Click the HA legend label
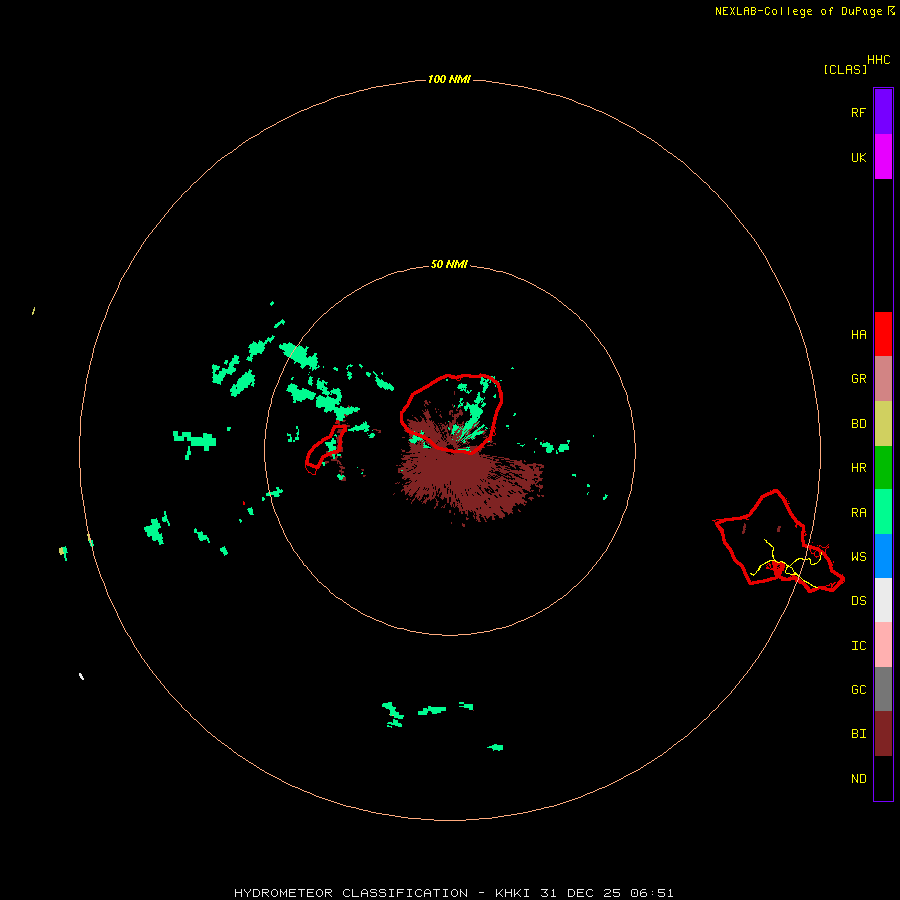Screen dimensions: 900x900 858,335
